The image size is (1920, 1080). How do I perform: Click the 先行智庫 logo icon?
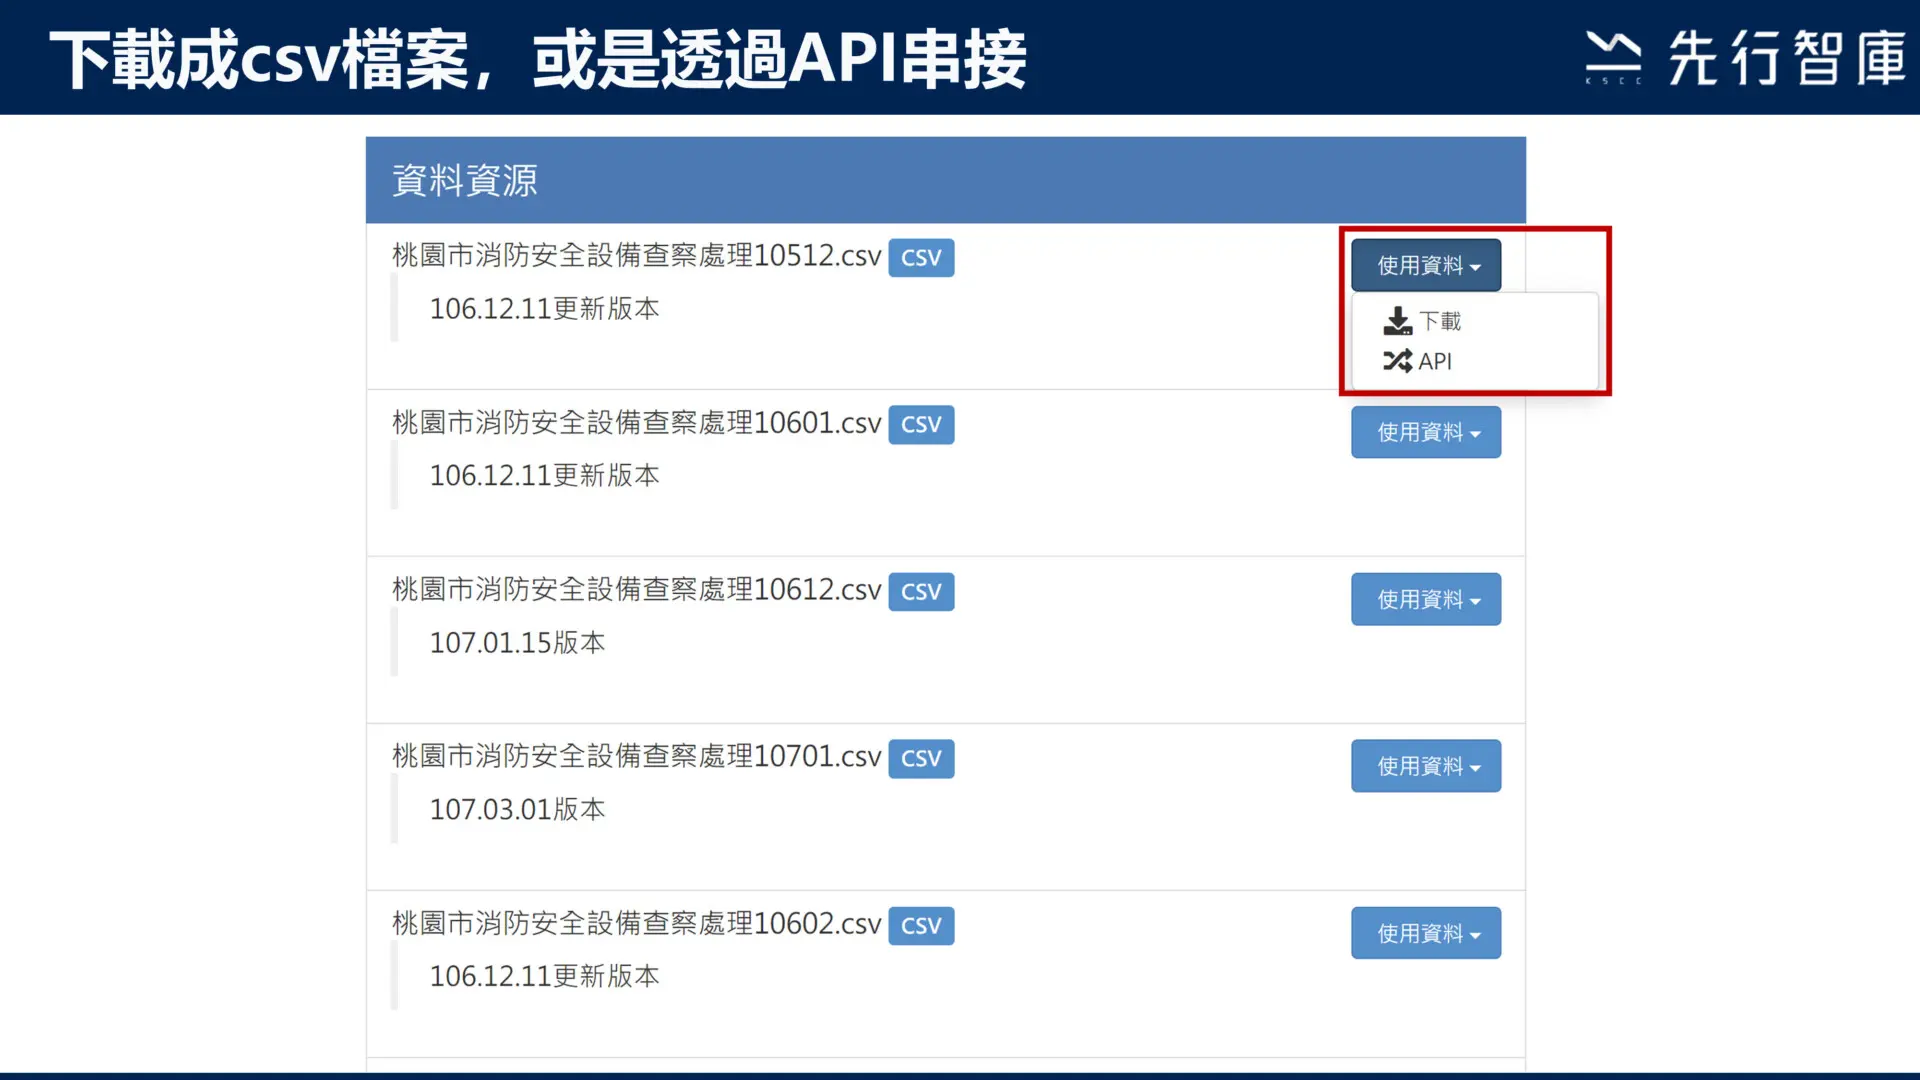click(1612, 57)
